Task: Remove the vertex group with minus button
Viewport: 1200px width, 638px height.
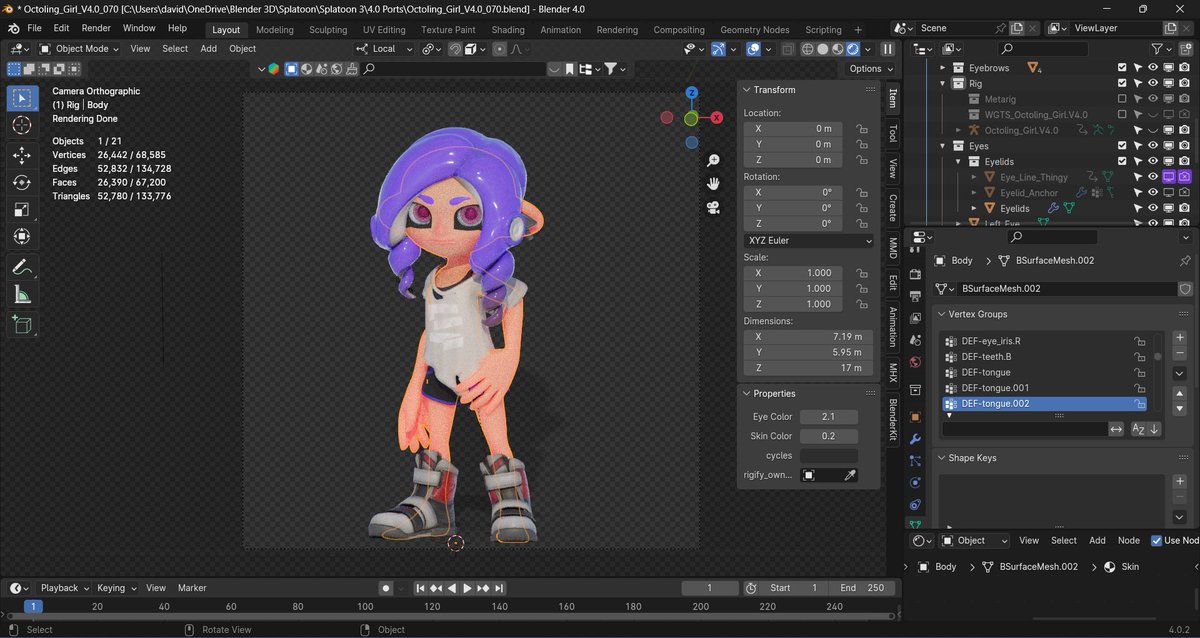Action: [x=1180, y=353]
